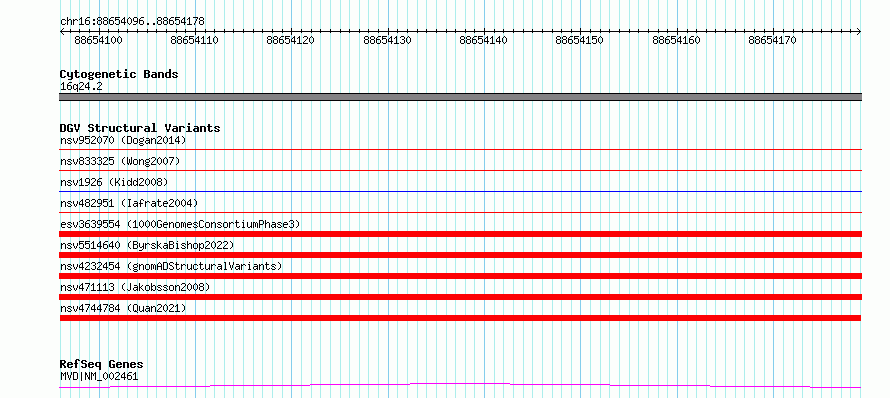Click the blue line under nsv1926
The width and height of the screenshot is (890, 398).
point(460,191)
